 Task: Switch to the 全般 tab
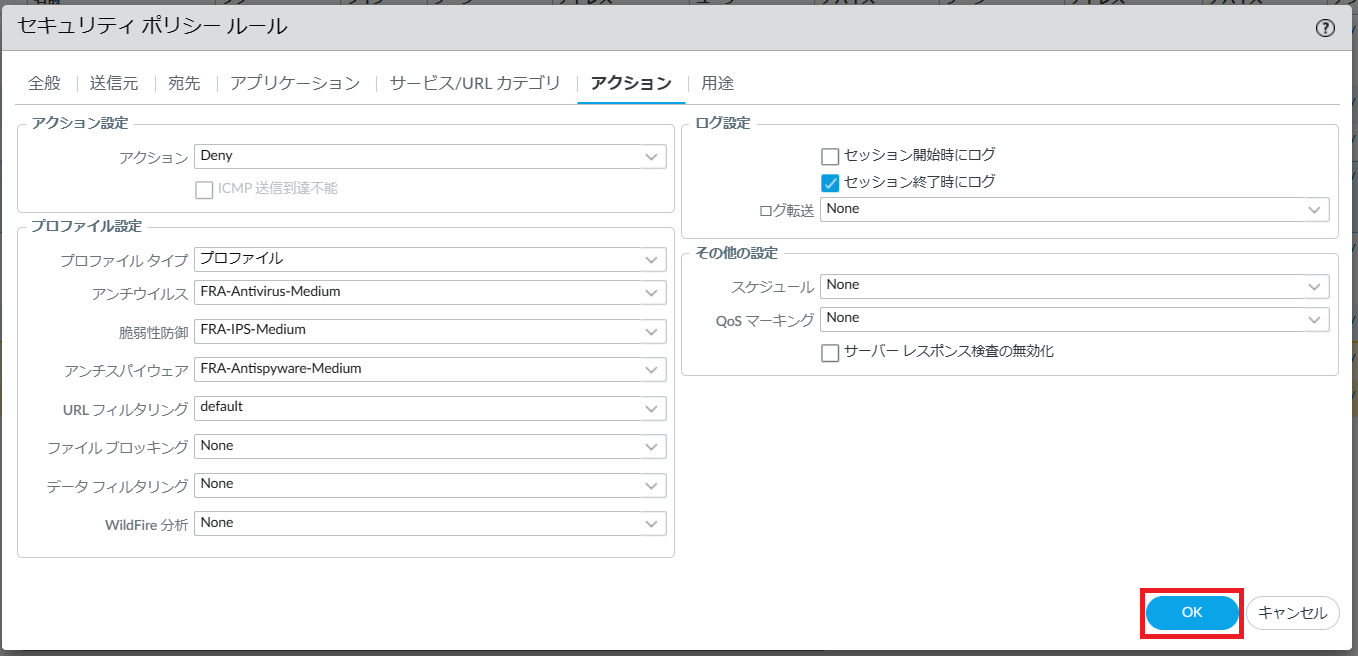(x=44, y=83)
